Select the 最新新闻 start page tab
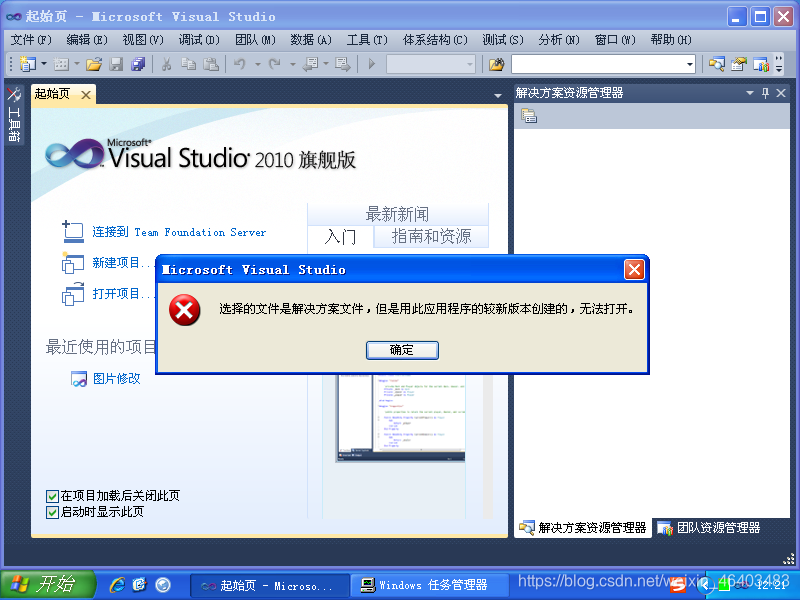 click(x=397, y=214)
